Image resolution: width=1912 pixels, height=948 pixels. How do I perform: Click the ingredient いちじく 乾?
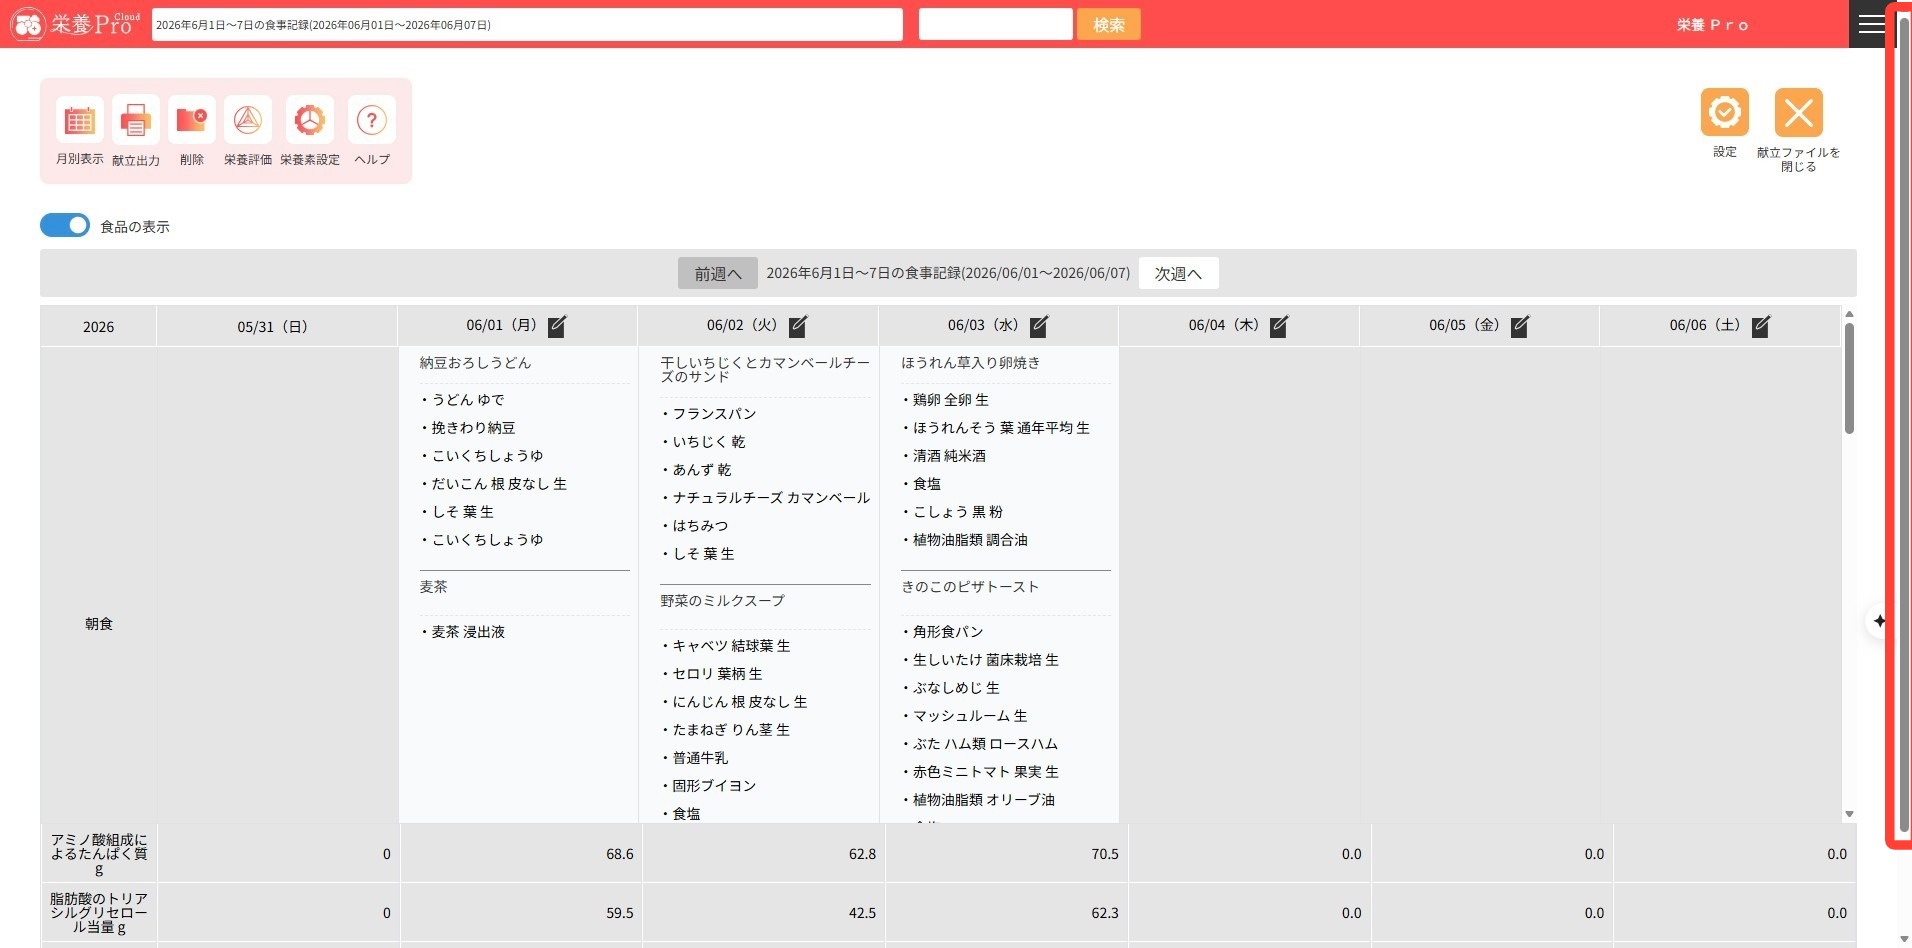pyautogui.click(x=709, y=442)
